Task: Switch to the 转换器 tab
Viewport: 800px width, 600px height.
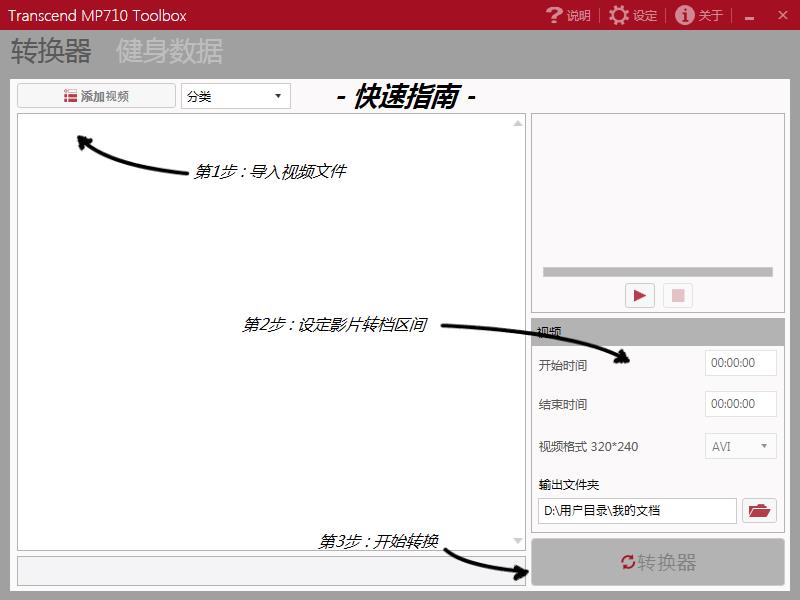Action: click(x=51, y=51)
